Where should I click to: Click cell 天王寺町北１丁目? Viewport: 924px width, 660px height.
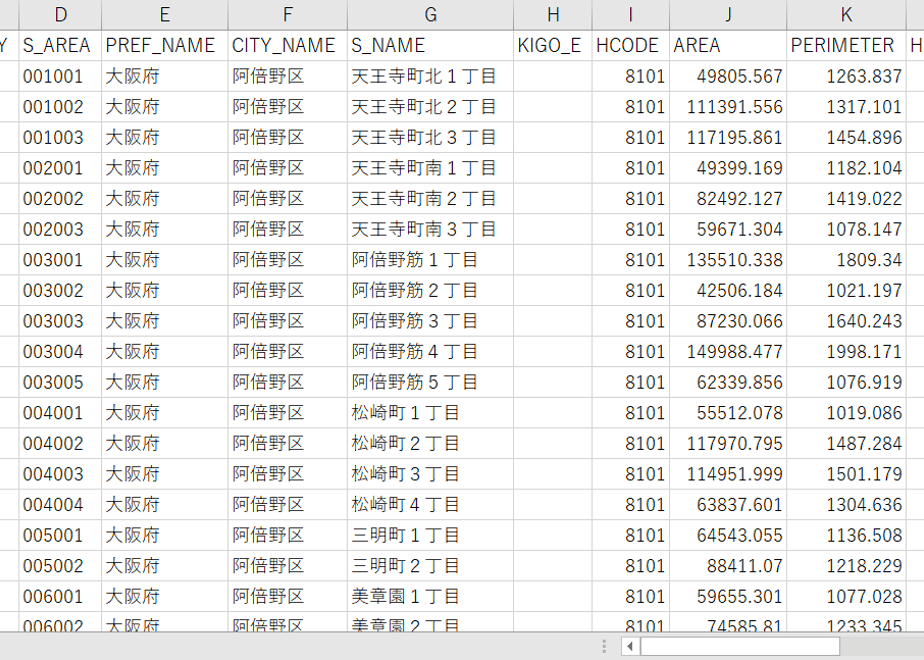(x=430, y=76)
